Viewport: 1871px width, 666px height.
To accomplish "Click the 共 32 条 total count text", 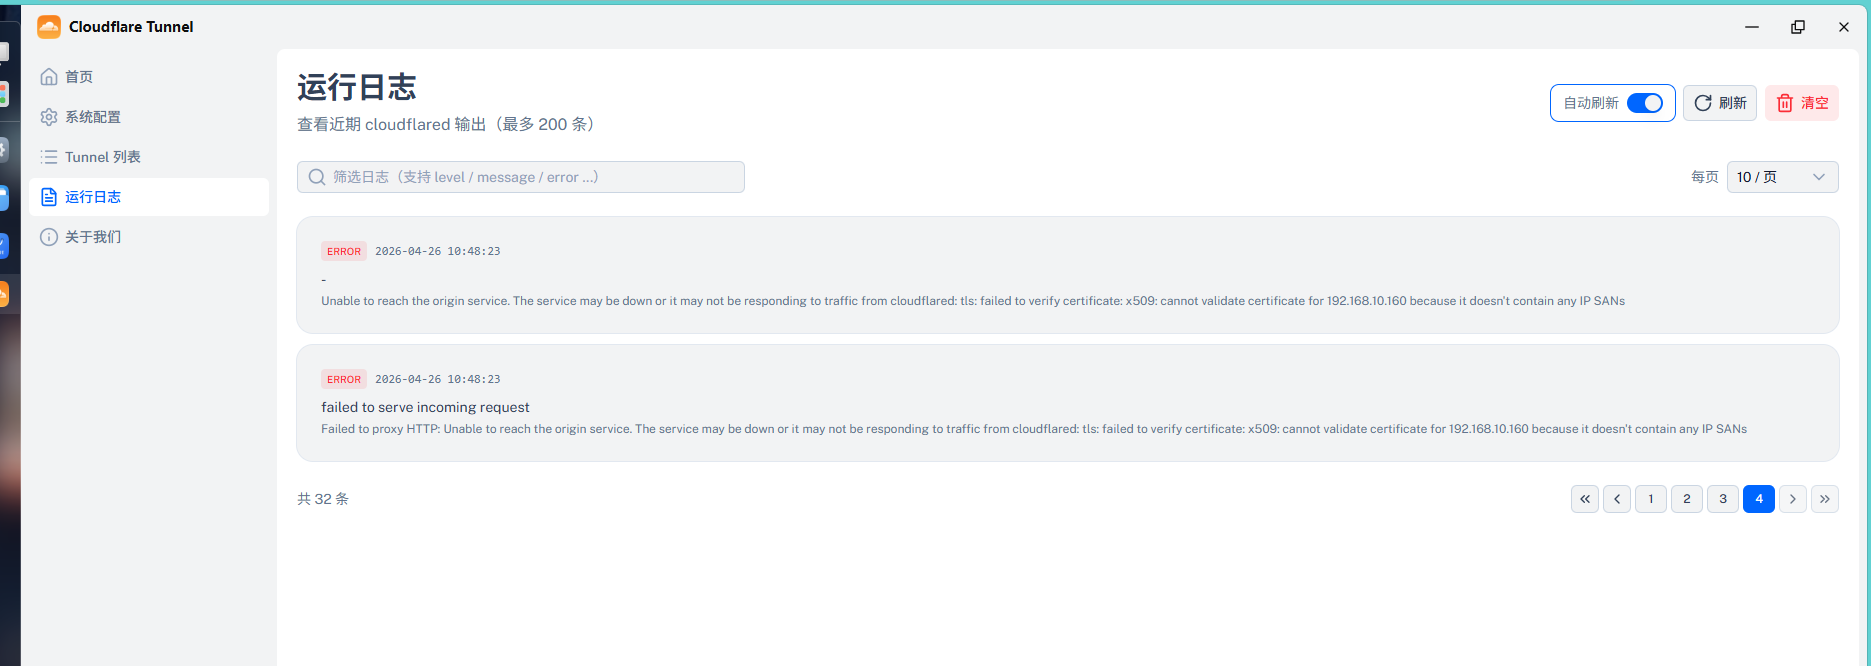I will (323, 499).
